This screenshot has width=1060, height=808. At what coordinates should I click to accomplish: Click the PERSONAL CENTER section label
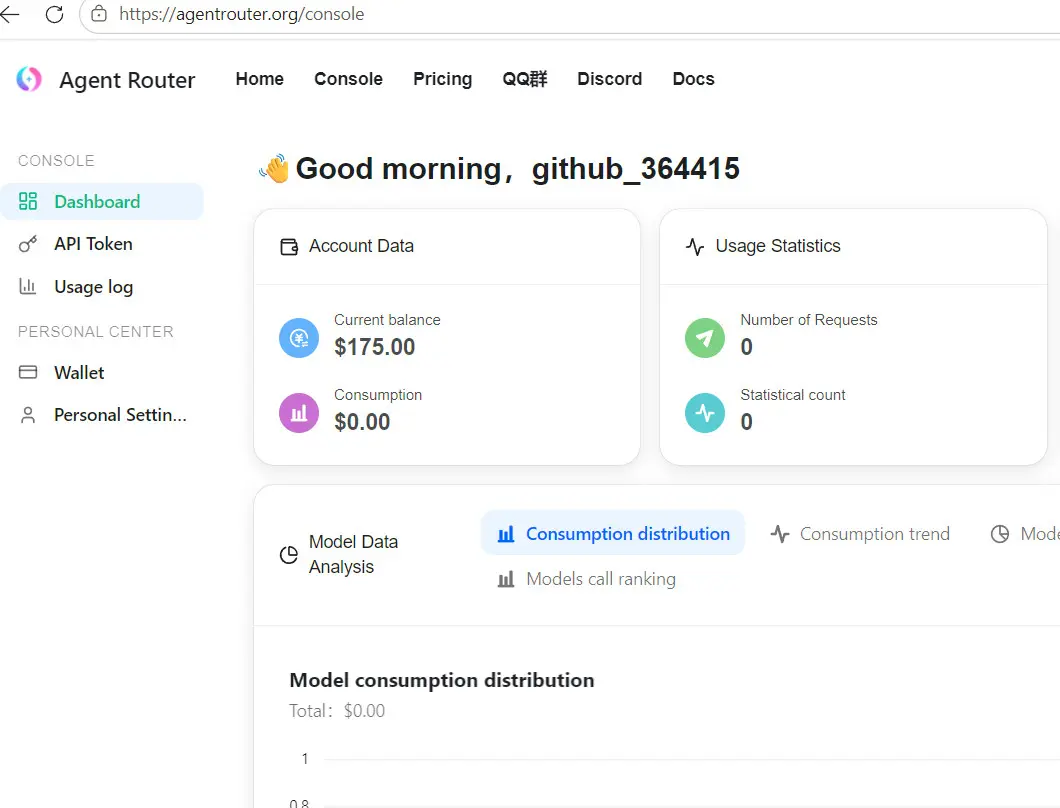point(96,332)
